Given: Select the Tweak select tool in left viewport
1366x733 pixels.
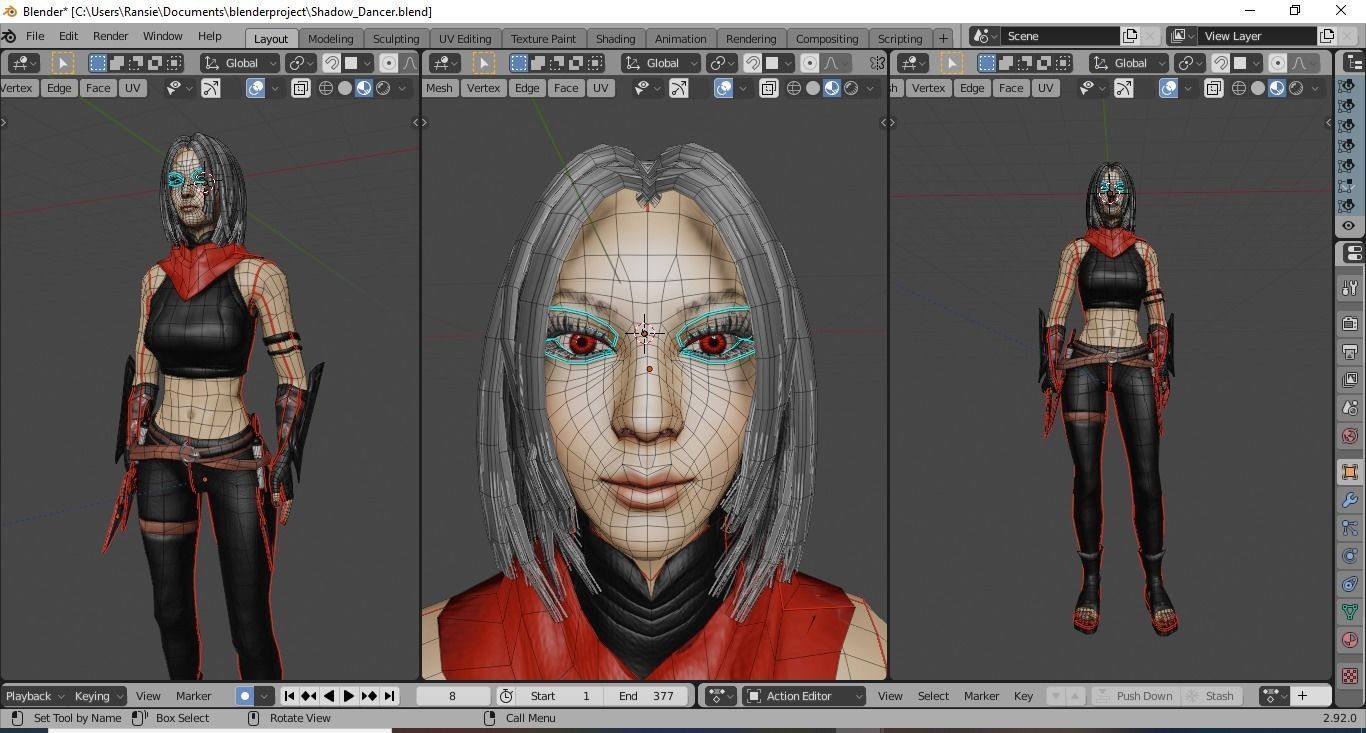Looking at the screenshot, I should tap(62, 63).
